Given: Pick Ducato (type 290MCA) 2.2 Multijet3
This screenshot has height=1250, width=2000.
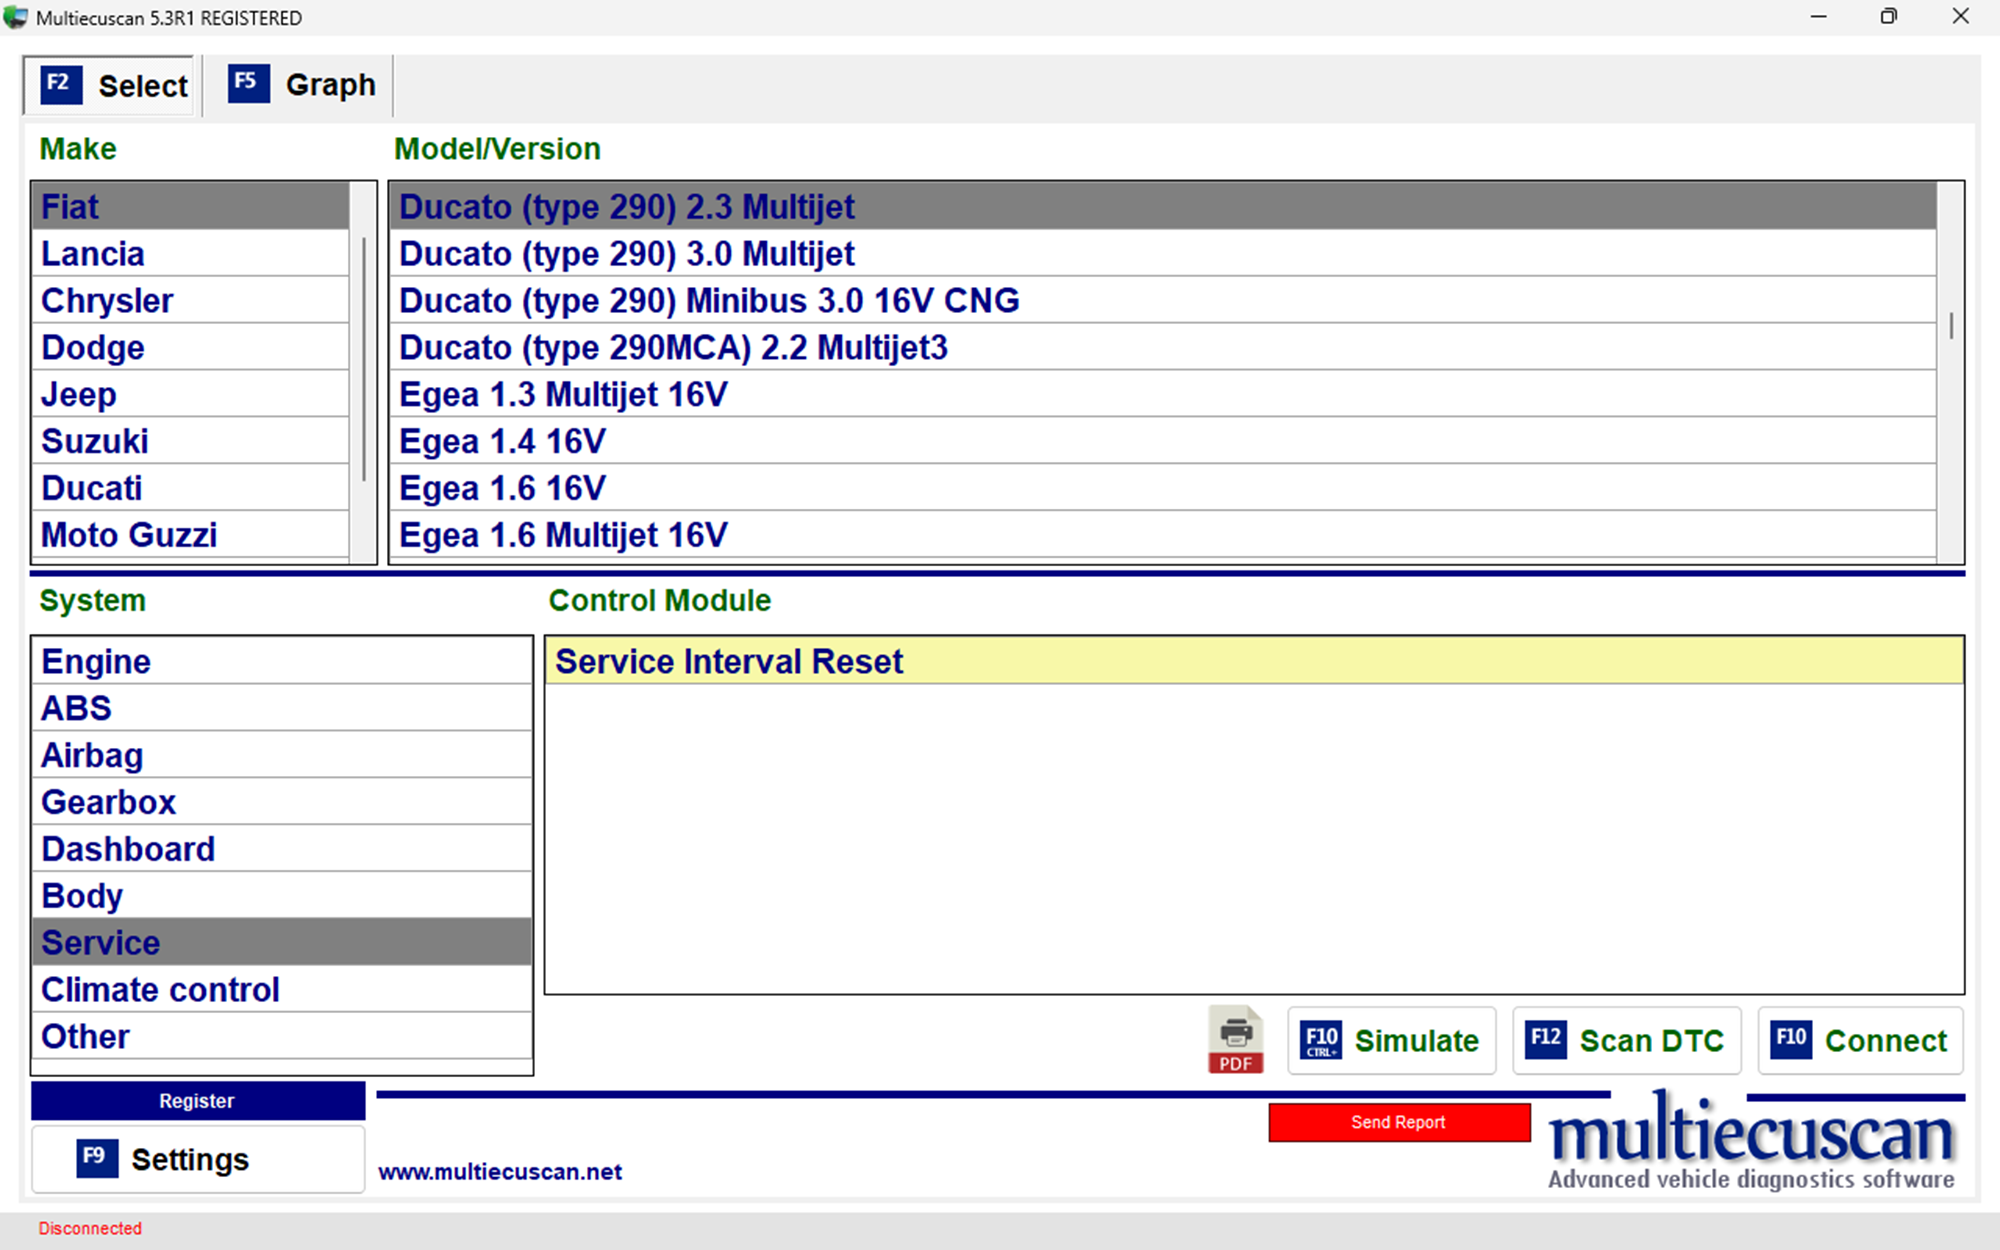Looking at the screenshot, I should [1163, 348].
